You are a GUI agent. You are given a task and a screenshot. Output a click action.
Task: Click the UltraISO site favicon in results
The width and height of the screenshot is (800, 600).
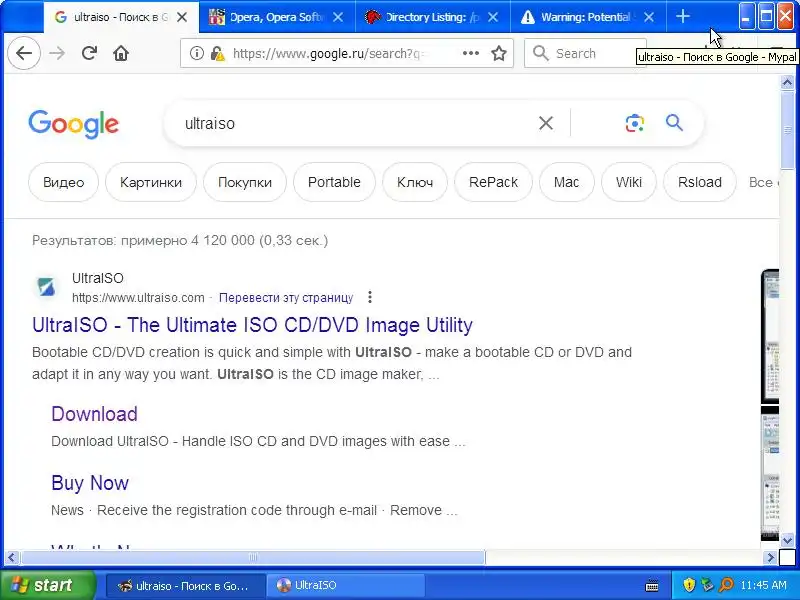click(x=46, y=287)
